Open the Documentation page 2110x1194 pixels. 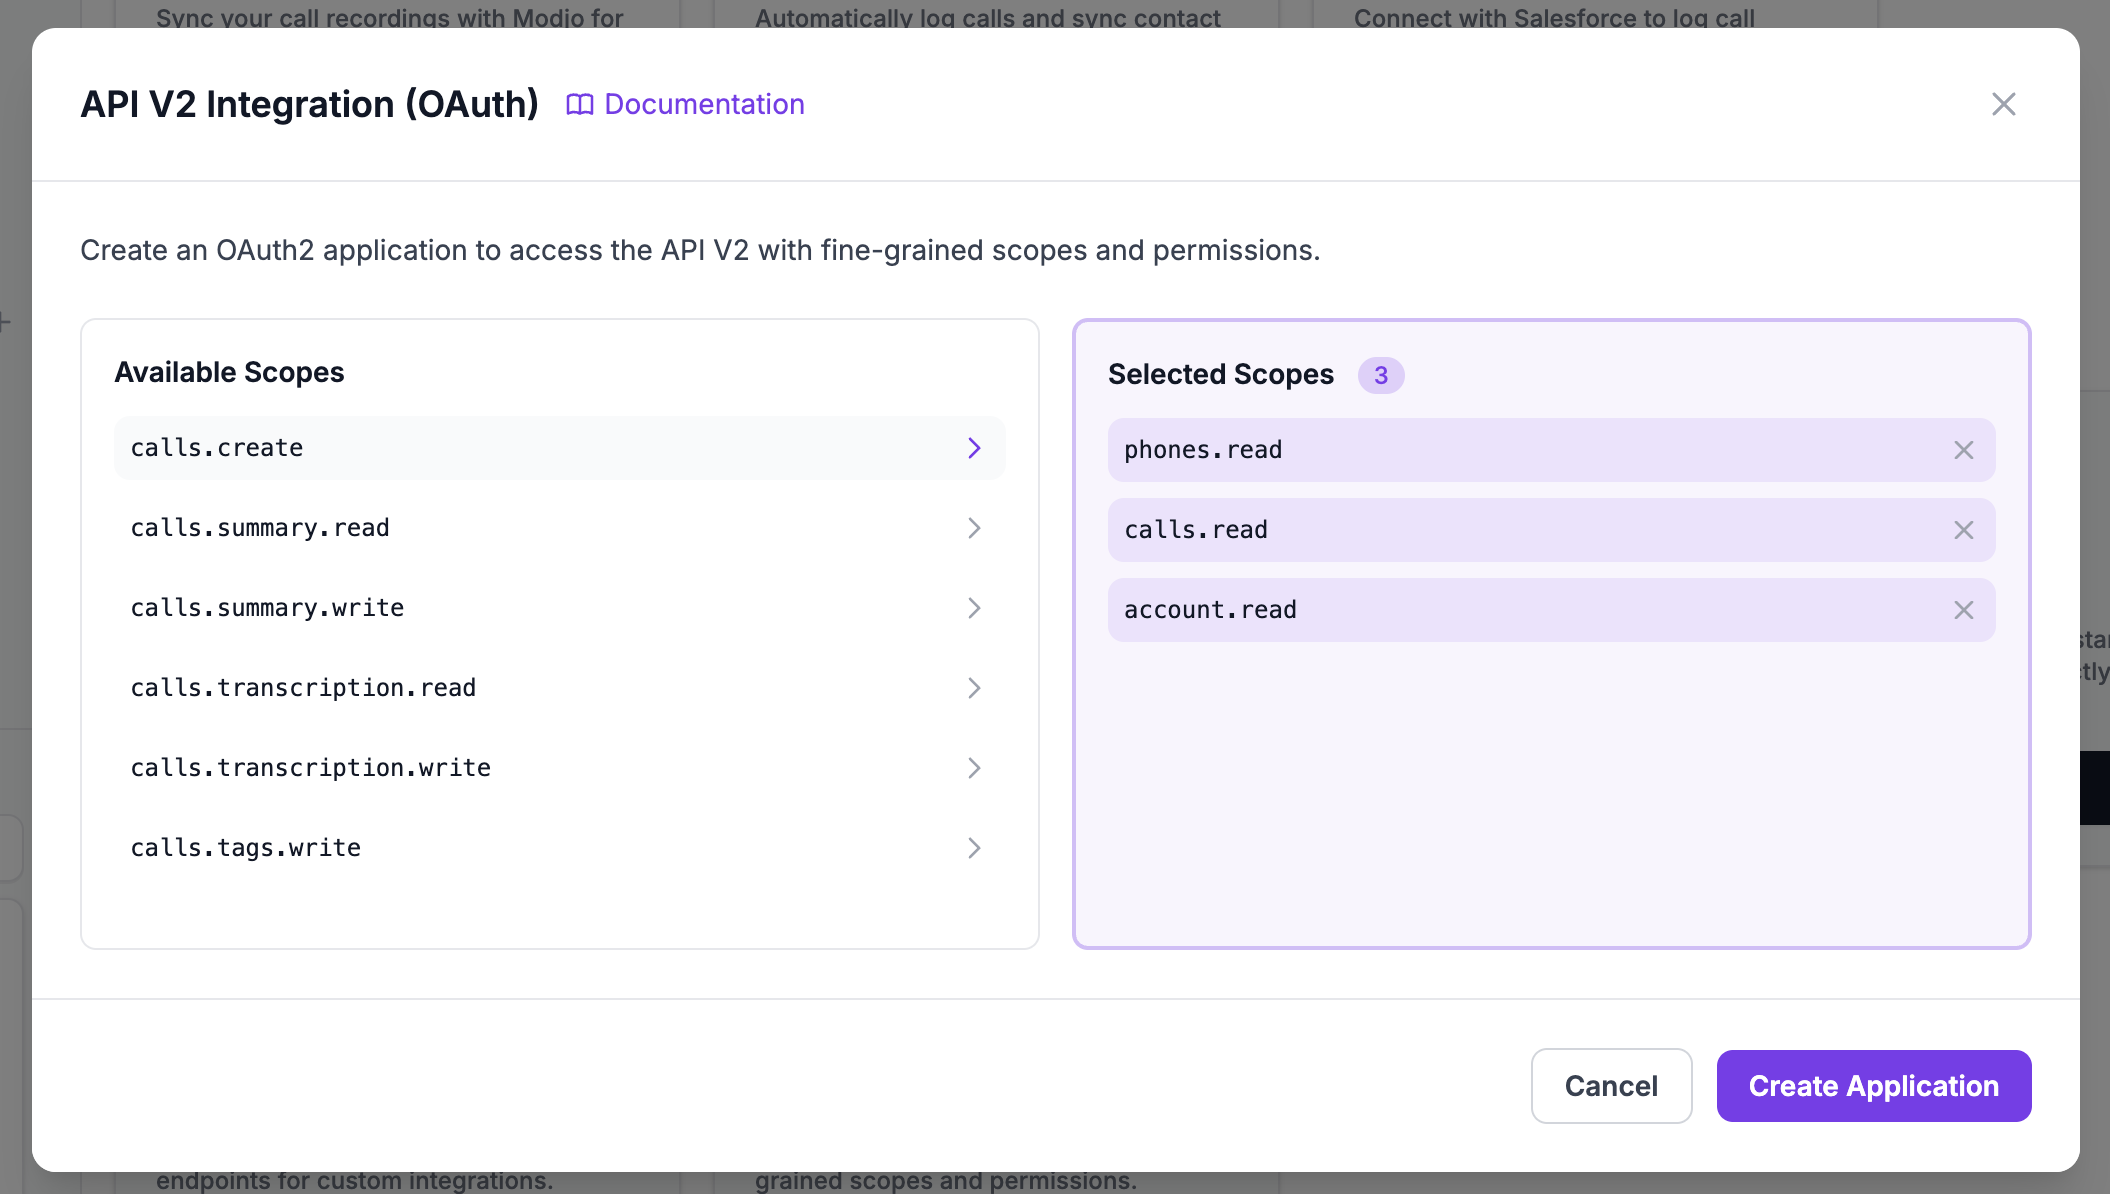point(704,104)
